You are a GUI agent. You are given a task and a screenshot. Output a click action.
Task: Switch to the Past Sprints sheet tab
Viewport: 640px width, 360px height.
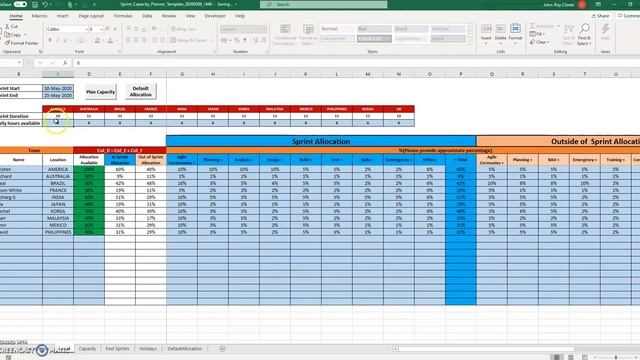(x=117, y=349)
